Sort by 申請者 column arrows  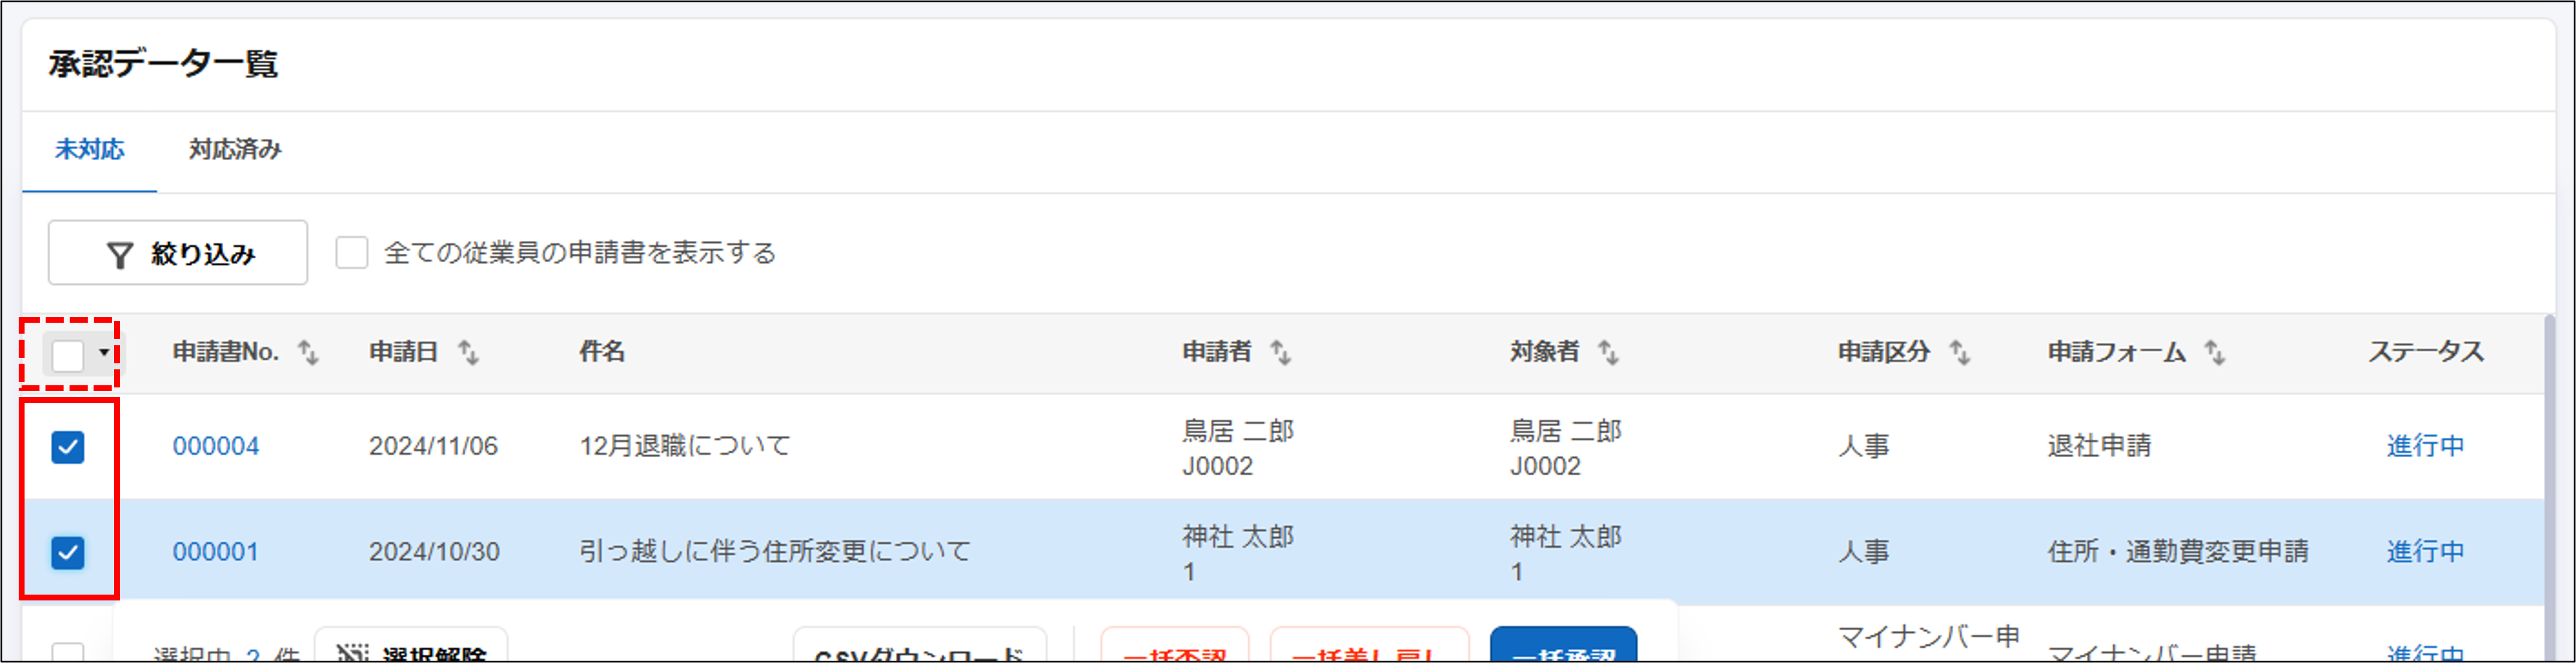tap(1281, 352)
